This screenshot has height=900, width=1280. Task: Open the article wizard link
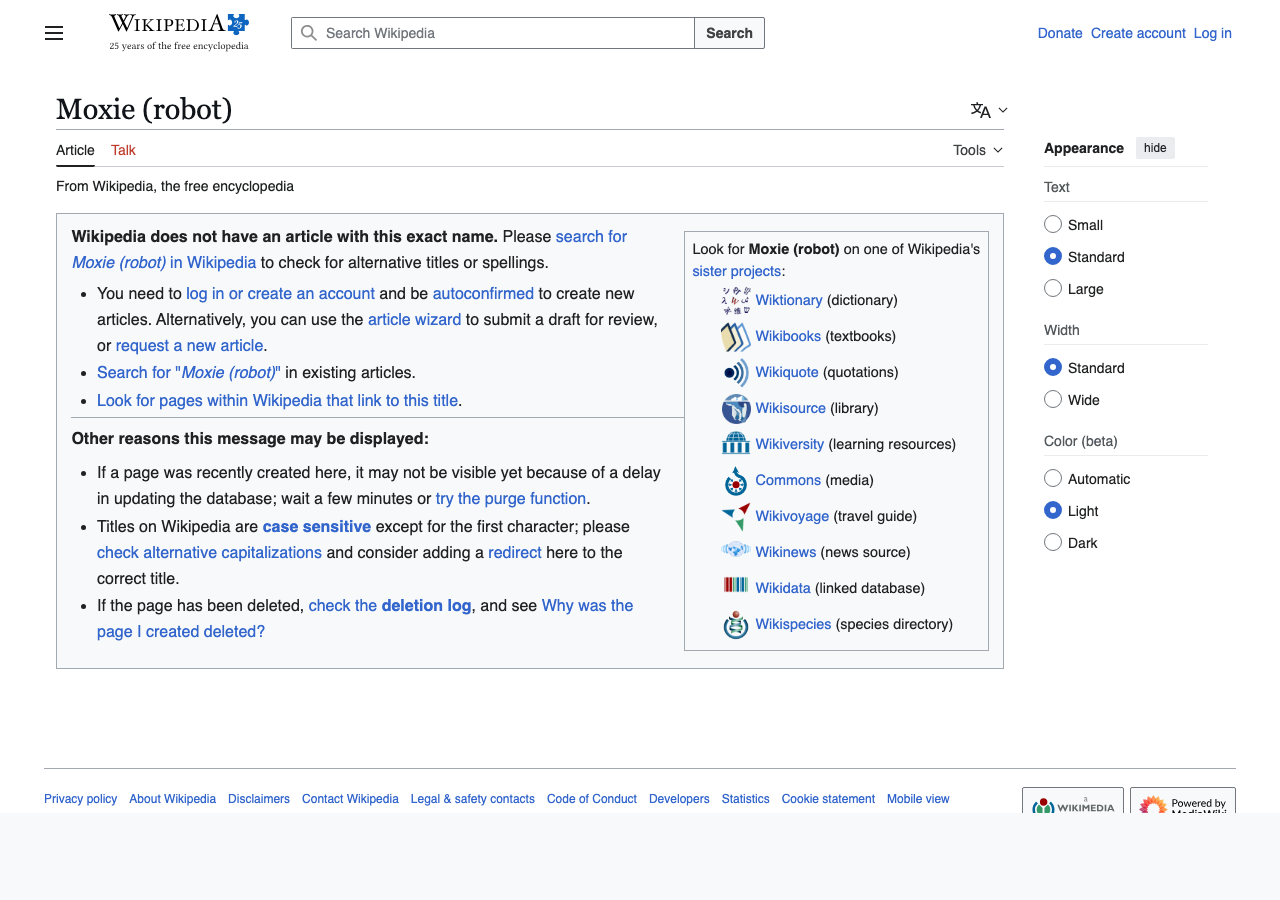(414, 319)
